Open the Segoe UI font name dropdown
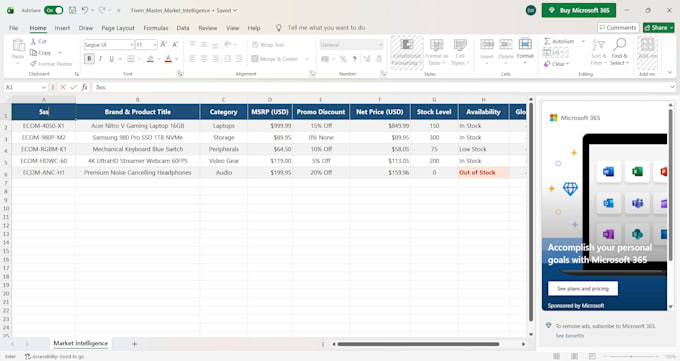 [x=131, y=45]
